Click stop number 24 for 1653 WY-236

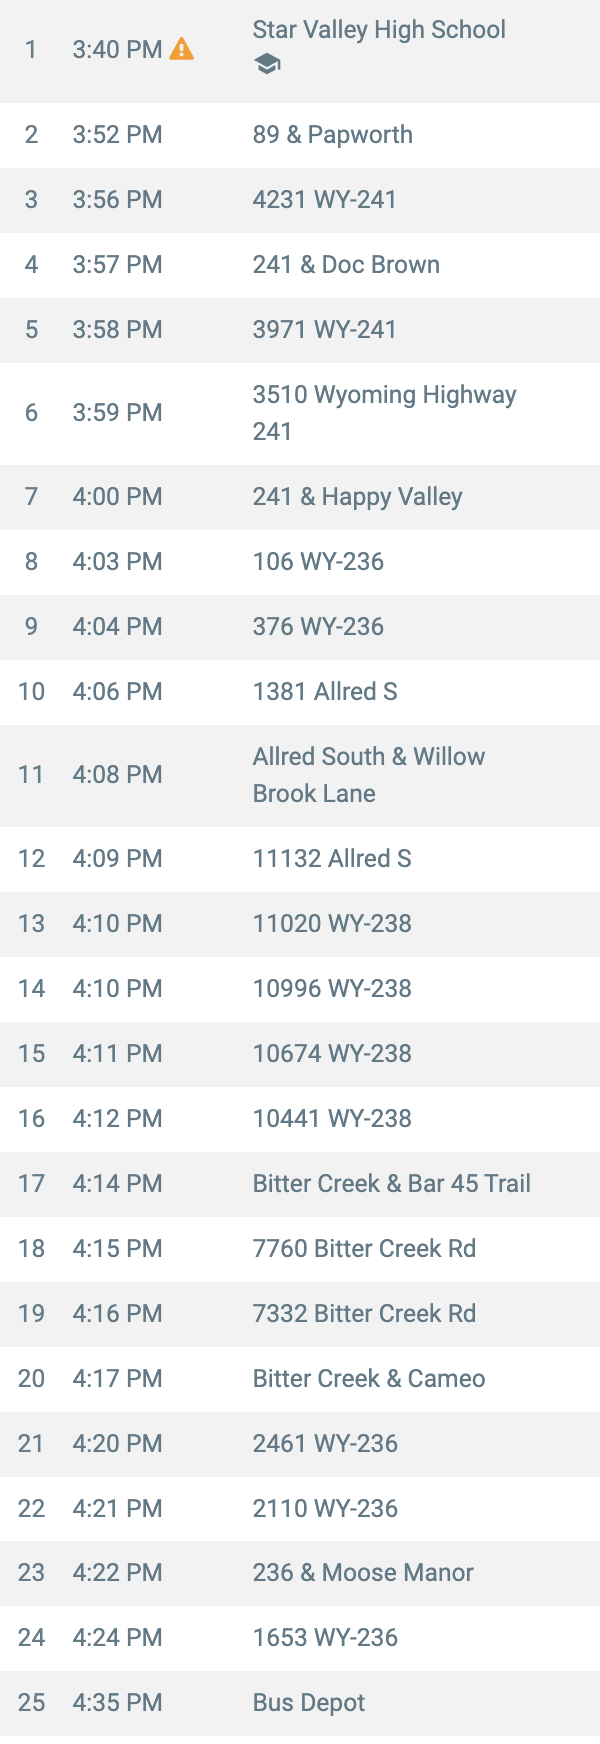pyautogui.click(x=31, y=1638)
